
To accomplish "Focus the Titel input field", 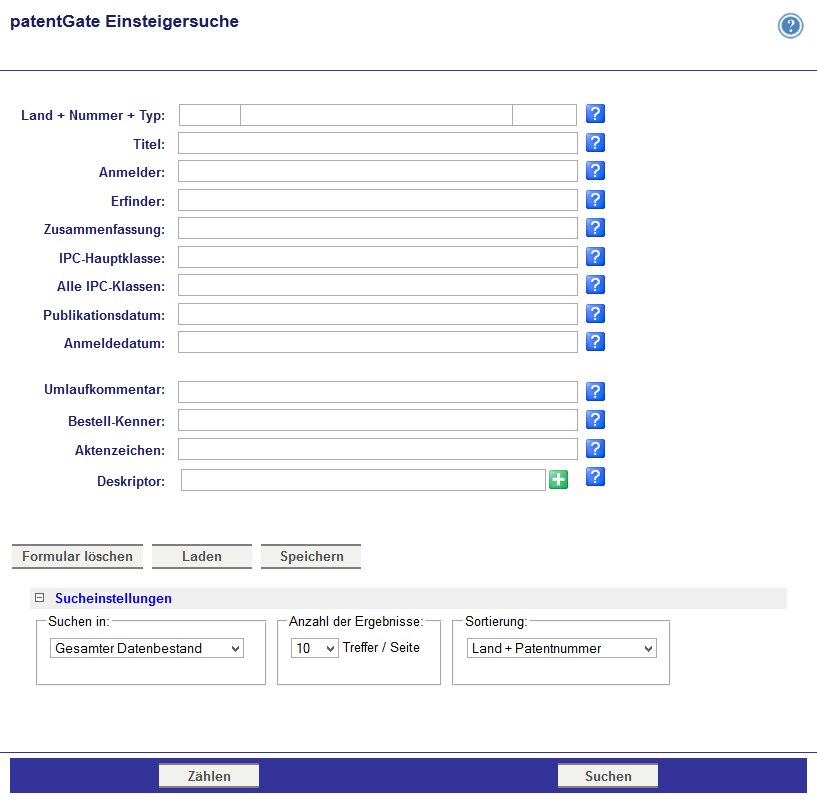I will coord(378,143).
